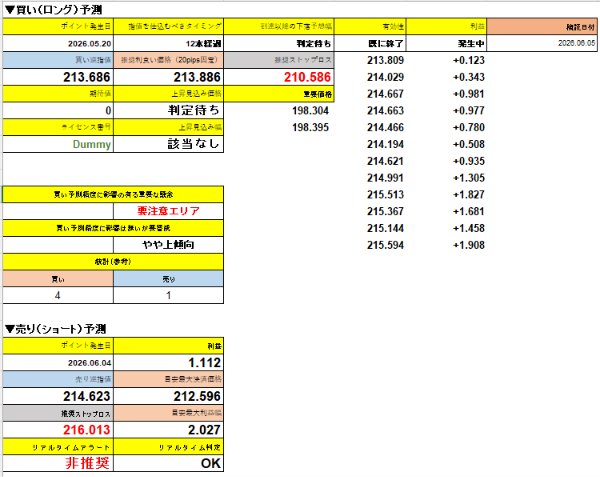
Task: Select the ▼買い(ロング)予測 section heading
Action: [x=54, y=10]
